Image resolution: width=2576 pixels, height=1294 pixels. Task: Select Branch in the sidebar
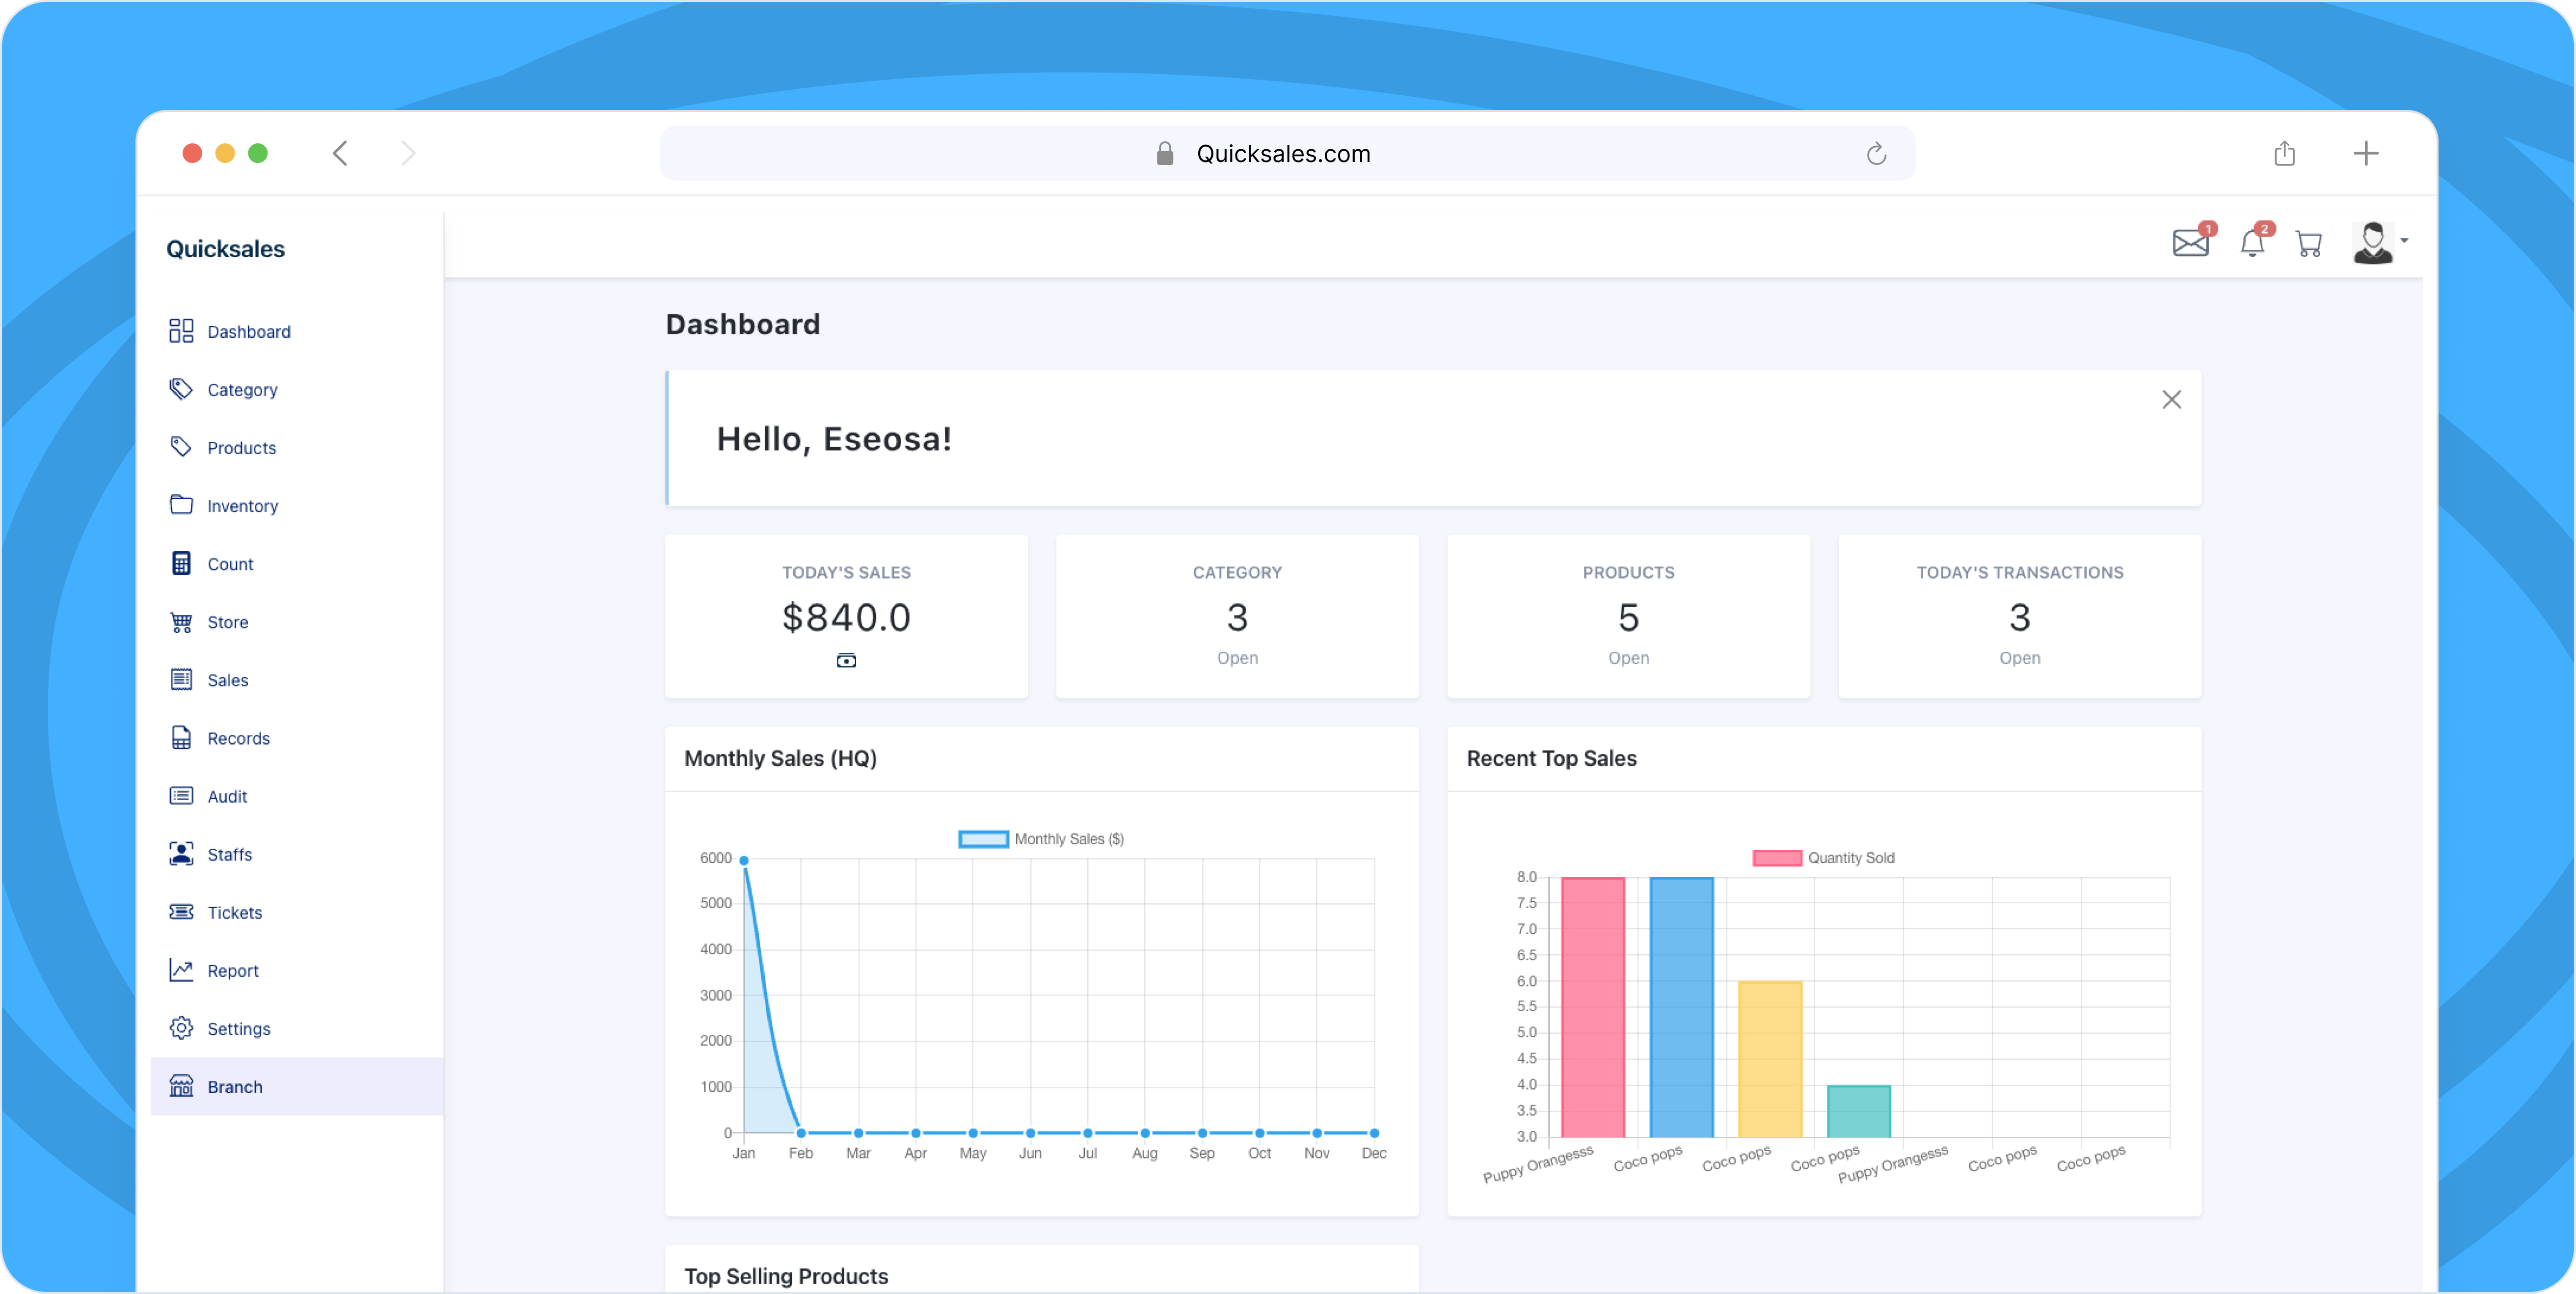click(235, 1087)
